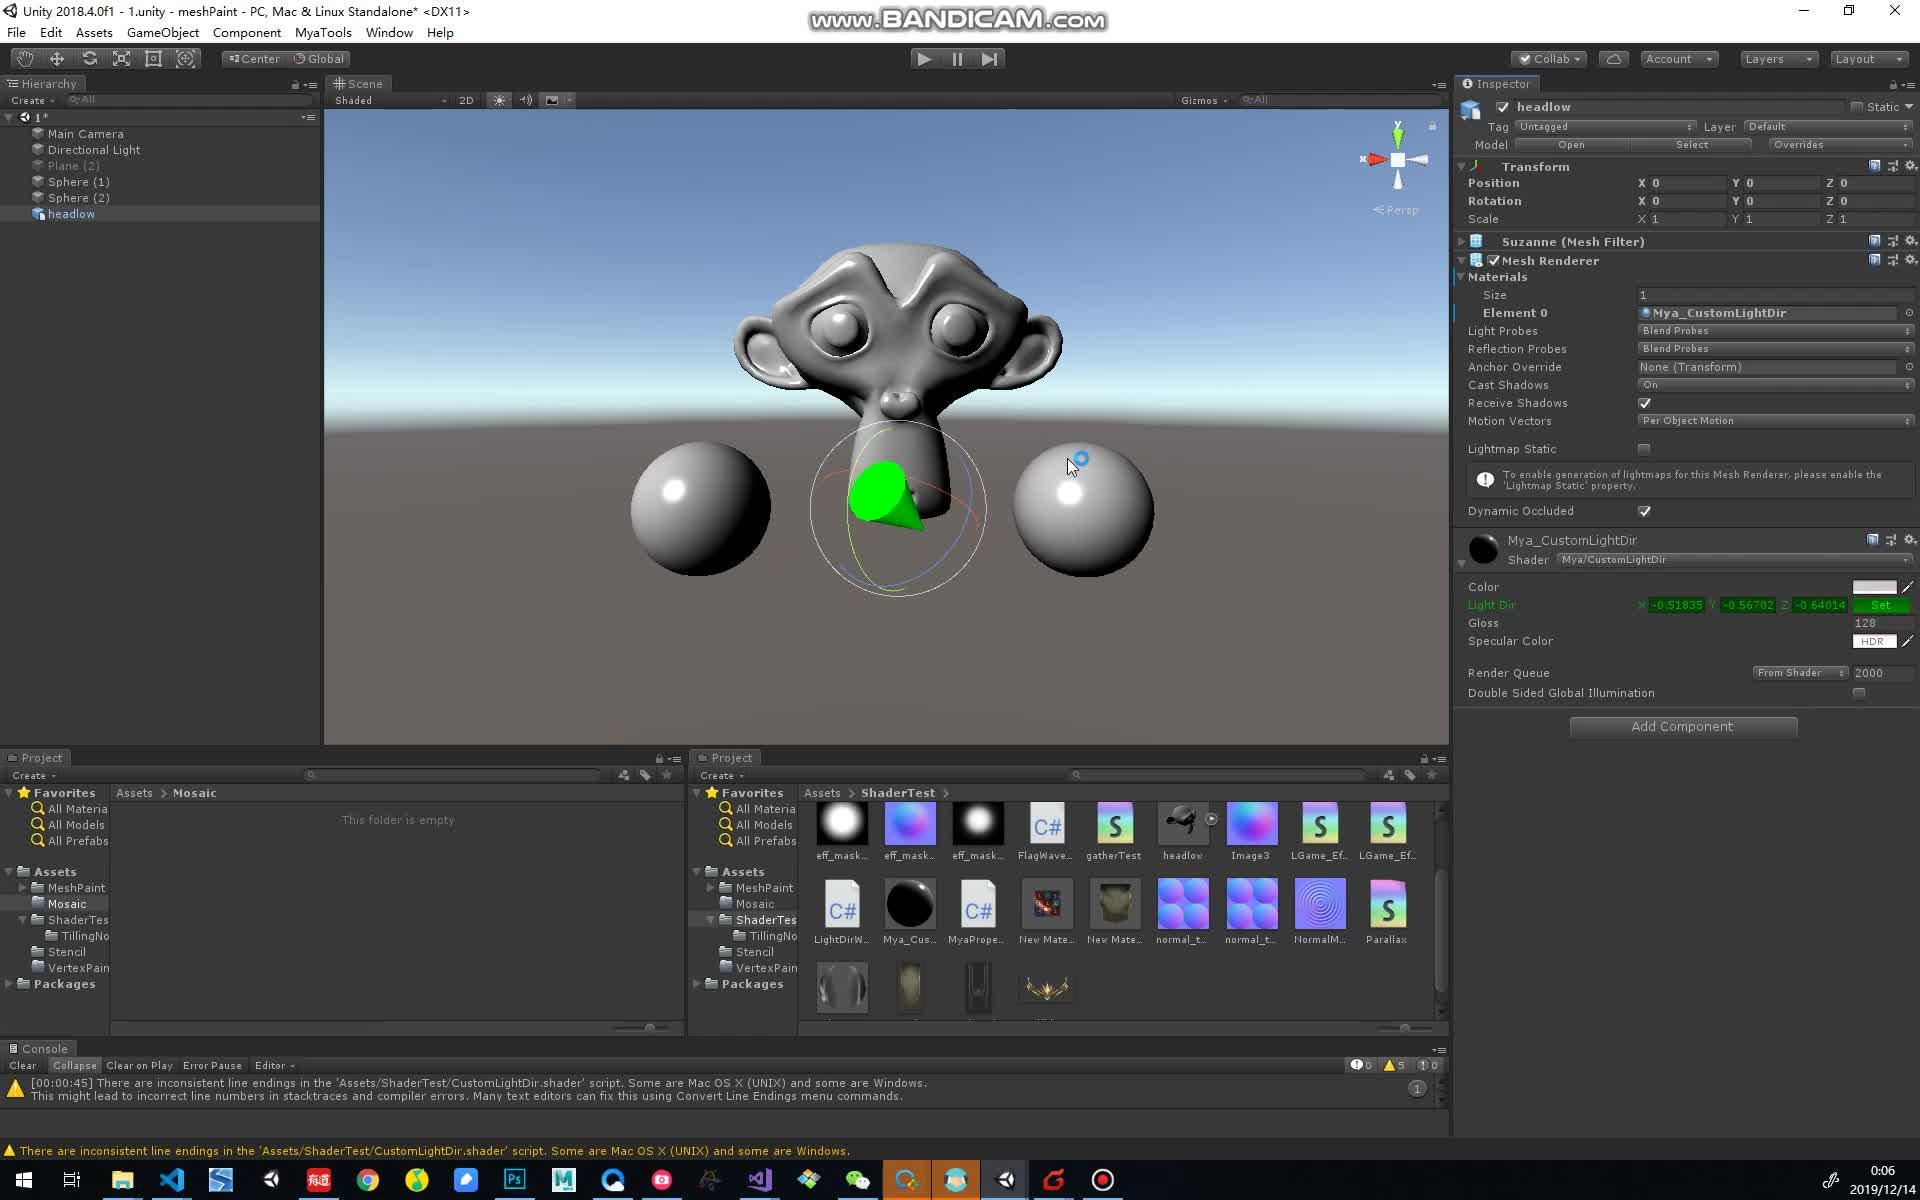Image resolution: width=1920 pixels, height=1200 pixels.
Task: Click the Pause button in the toolbar
Action: click(957, 58)
